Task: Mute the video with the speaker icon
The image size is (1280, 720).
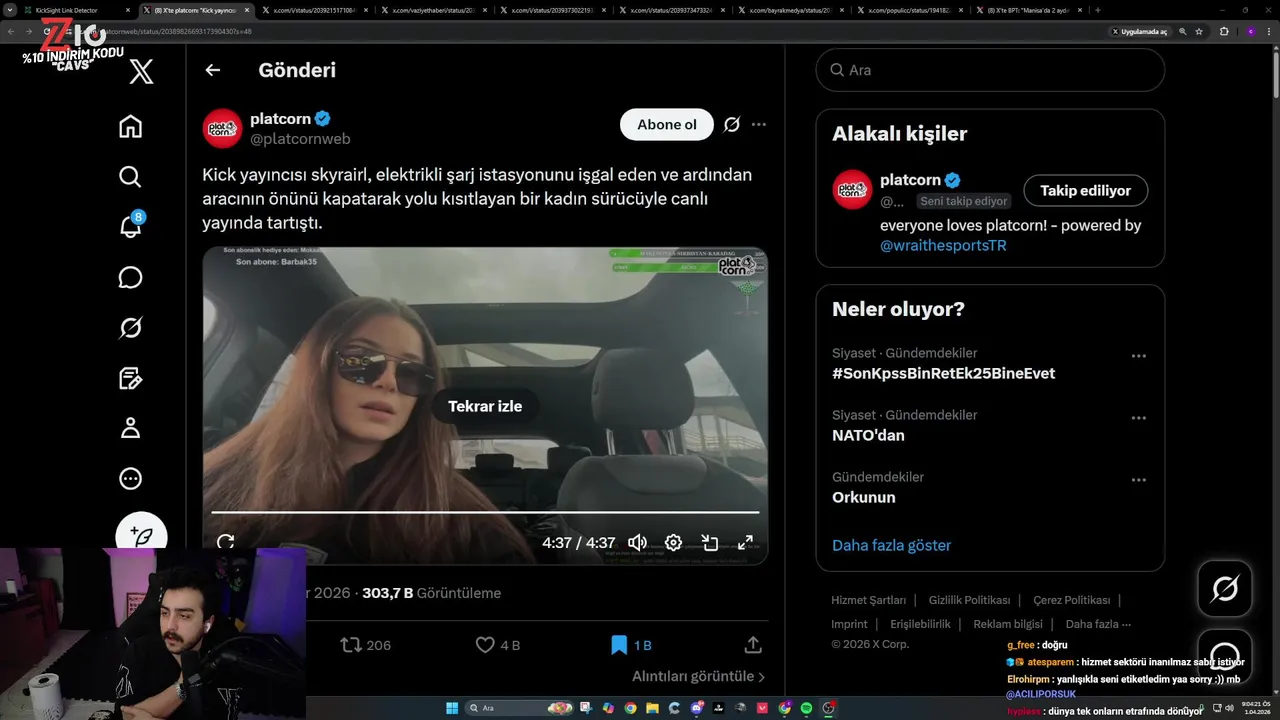Action: click(637, 542)
